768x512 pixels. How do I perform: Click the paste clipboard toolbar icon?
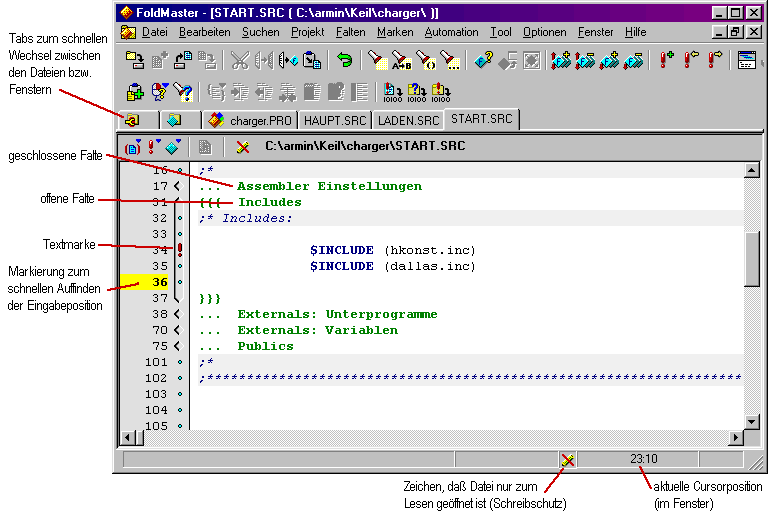click(x=312, y=60)
